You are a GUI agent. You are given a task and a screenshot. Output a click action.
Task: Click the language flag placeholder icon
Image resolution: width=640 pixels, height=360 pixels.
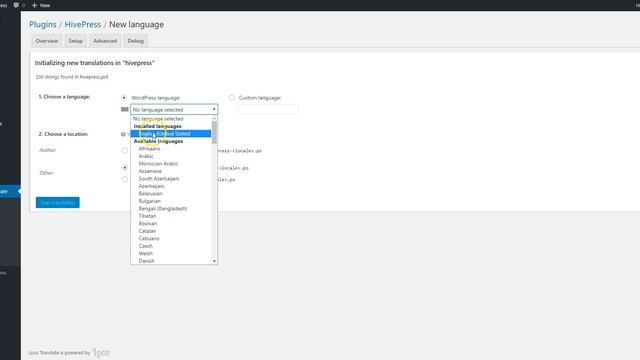[124, 109]
